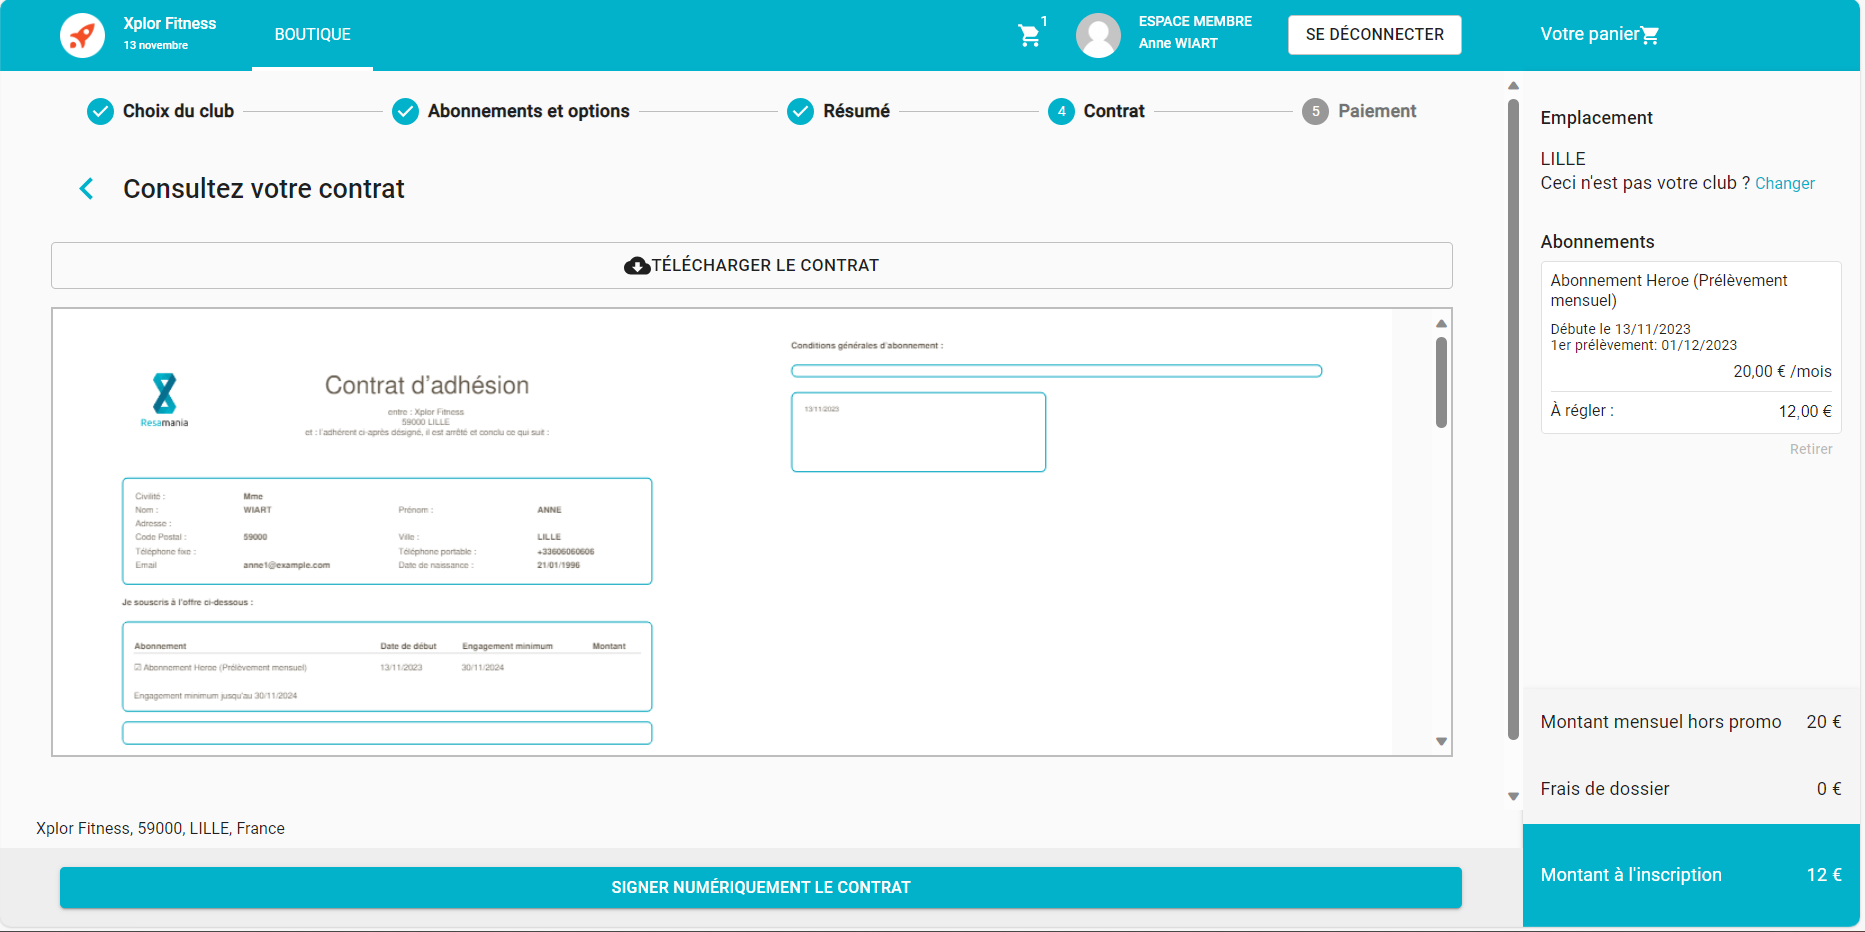Open the shopping cart icon in header
The image size is (1865, 932).
coord(1029,36)
